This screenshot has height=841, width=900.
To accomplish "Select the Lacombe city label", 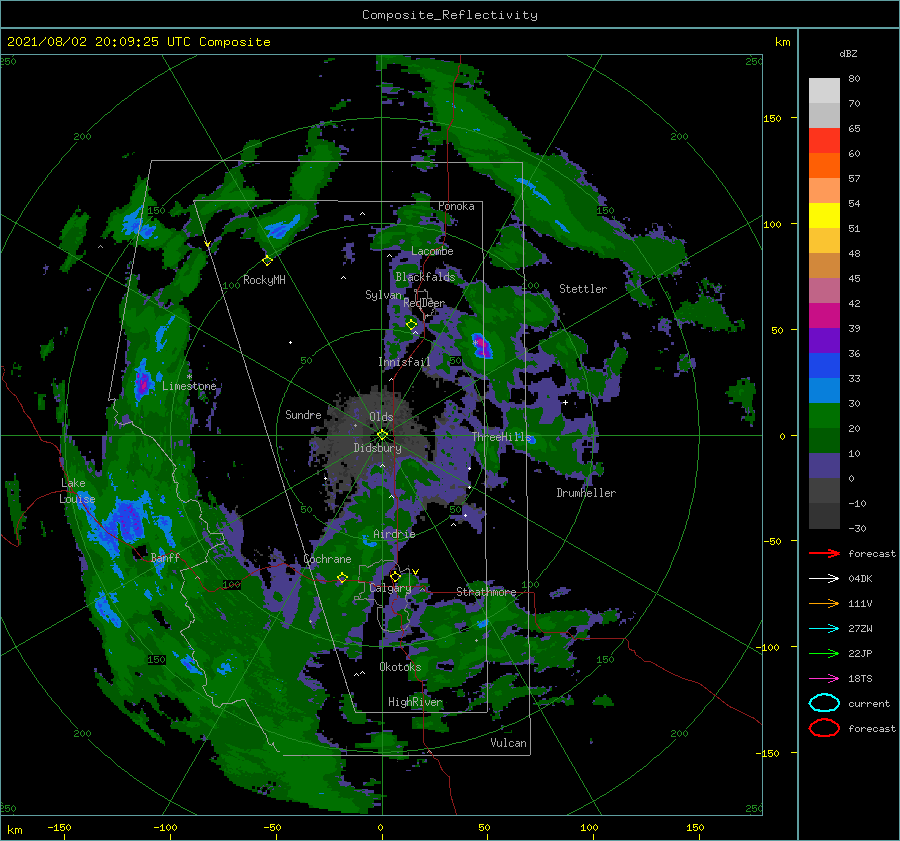I will pyautogui.click(x=432, y=251).
